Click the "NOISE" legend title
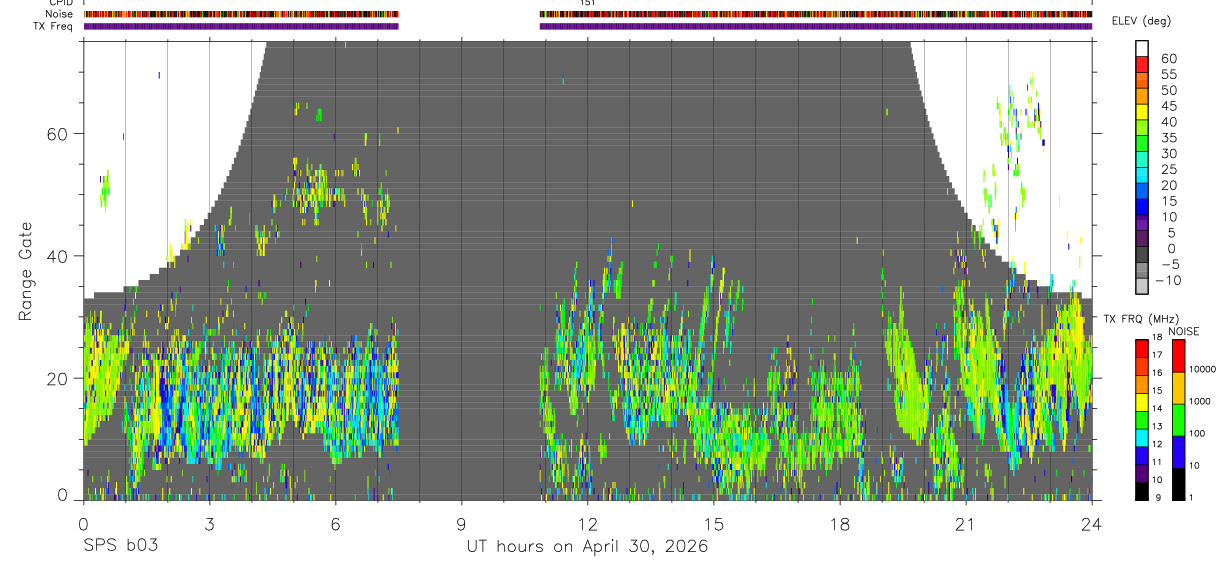 pyautogui.click(x=1183, y=331)
